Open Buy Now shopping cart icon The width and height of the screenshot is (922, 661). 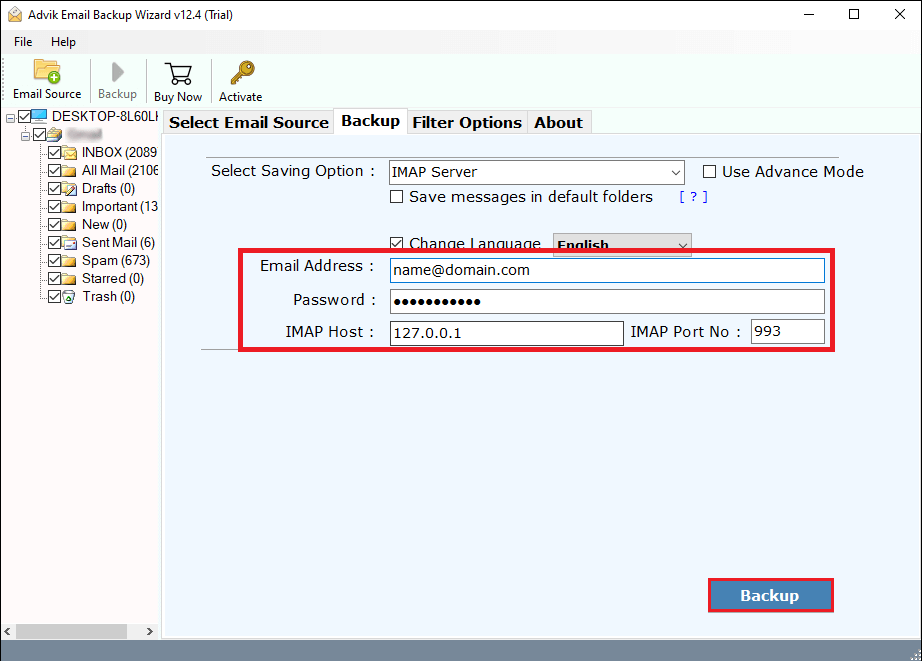(178, 72)
